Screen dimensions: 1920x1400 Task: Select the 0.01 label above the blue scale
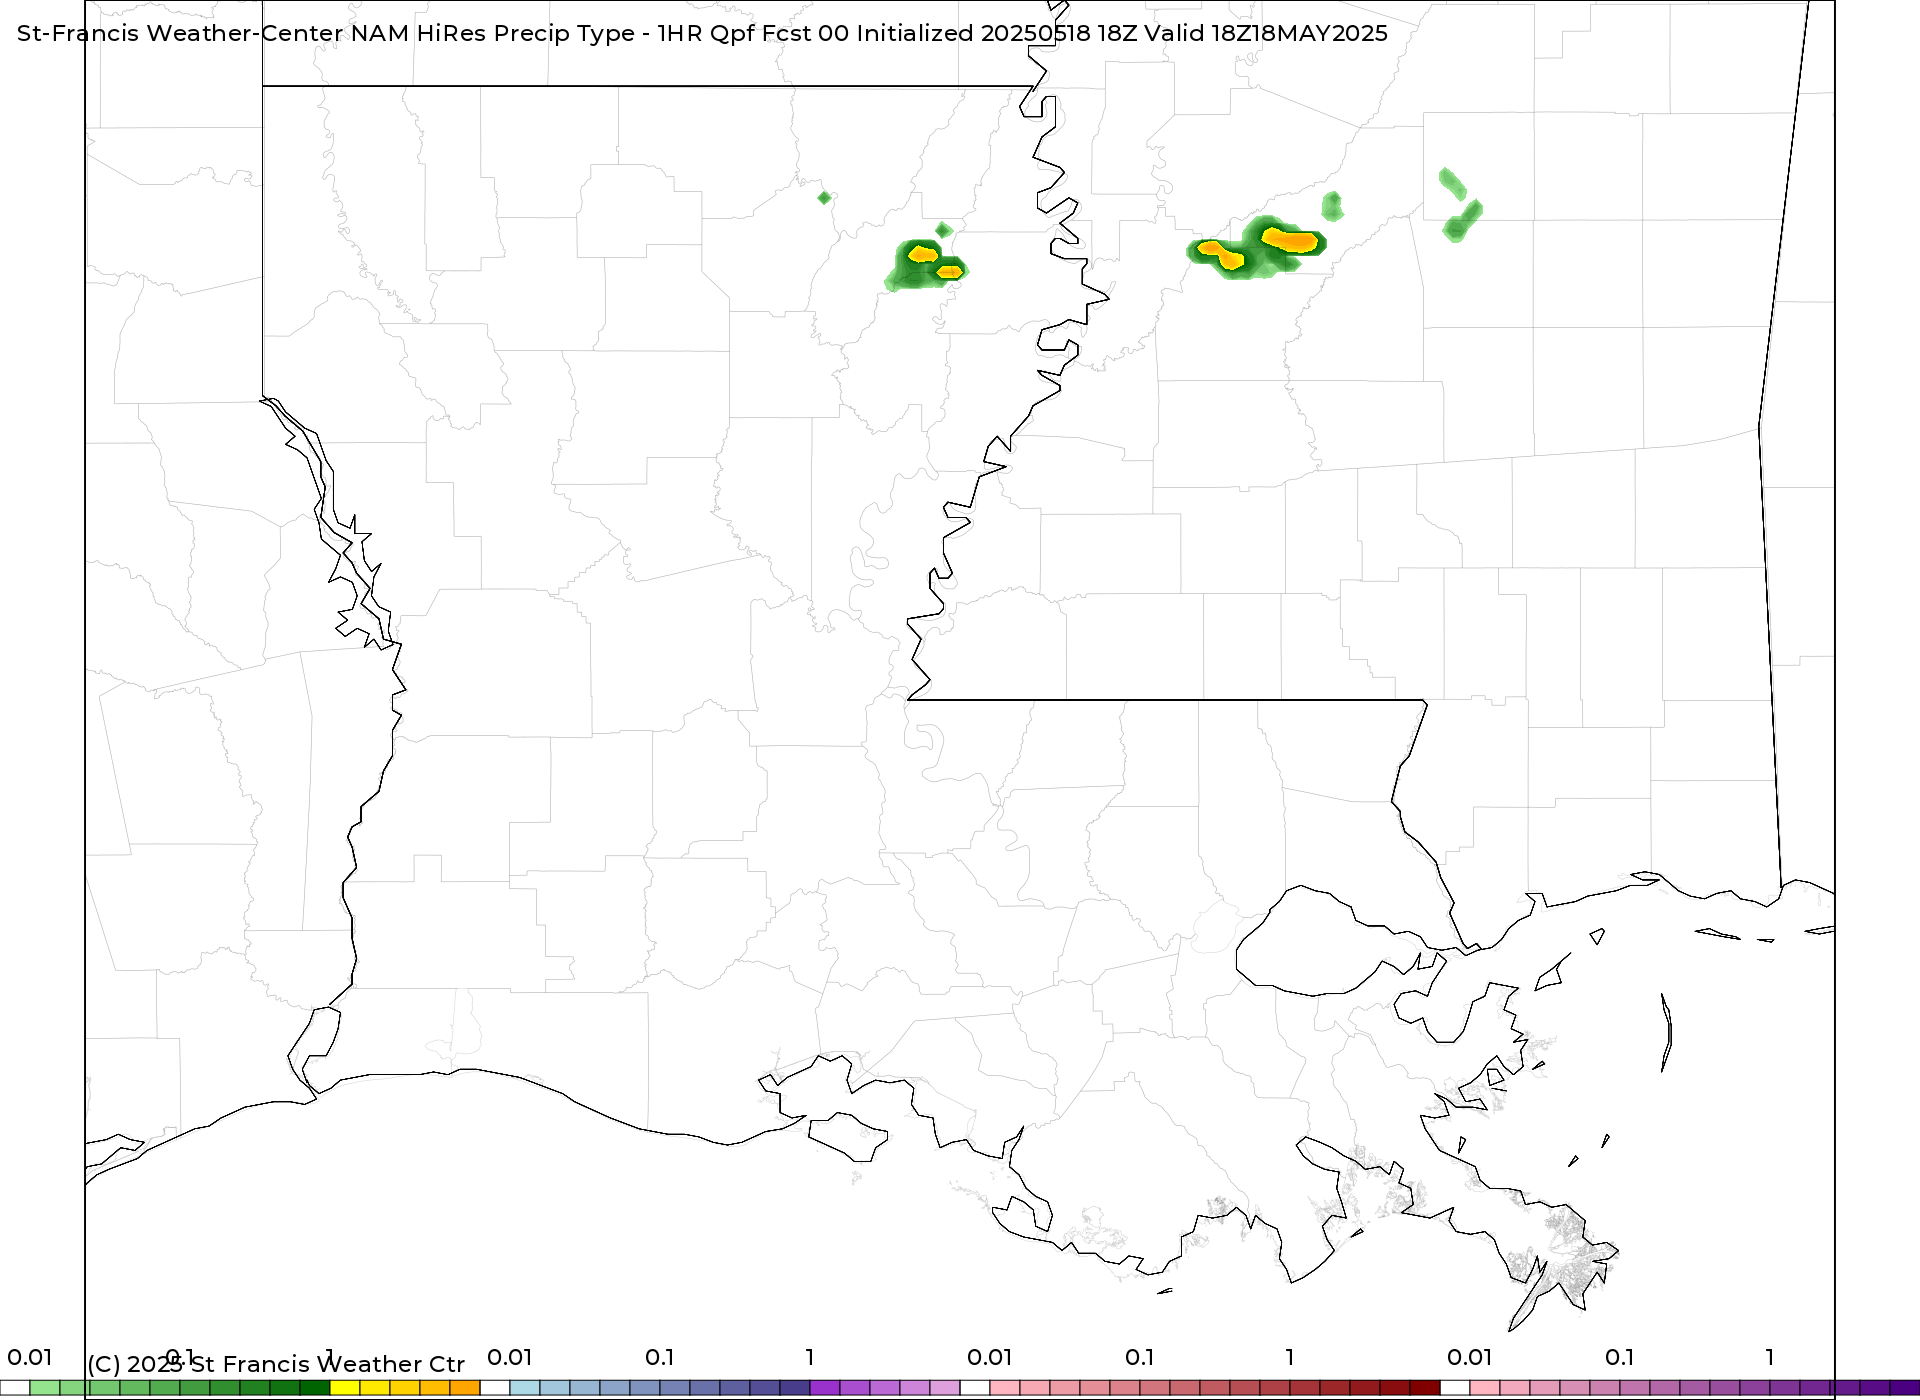(x=510, y=1357)
